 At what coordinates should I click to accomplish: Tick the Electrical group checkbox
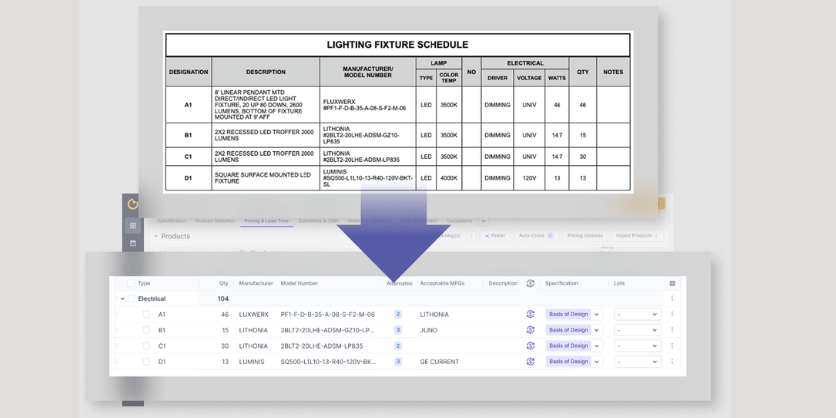click(x=131, y=299)
